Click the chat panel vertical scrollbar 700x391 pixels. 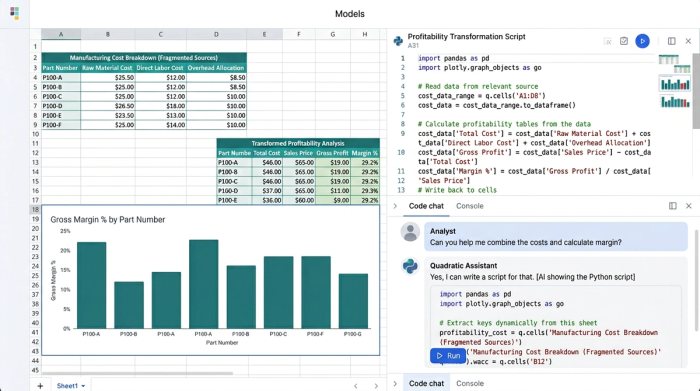[x=696, y=280]
